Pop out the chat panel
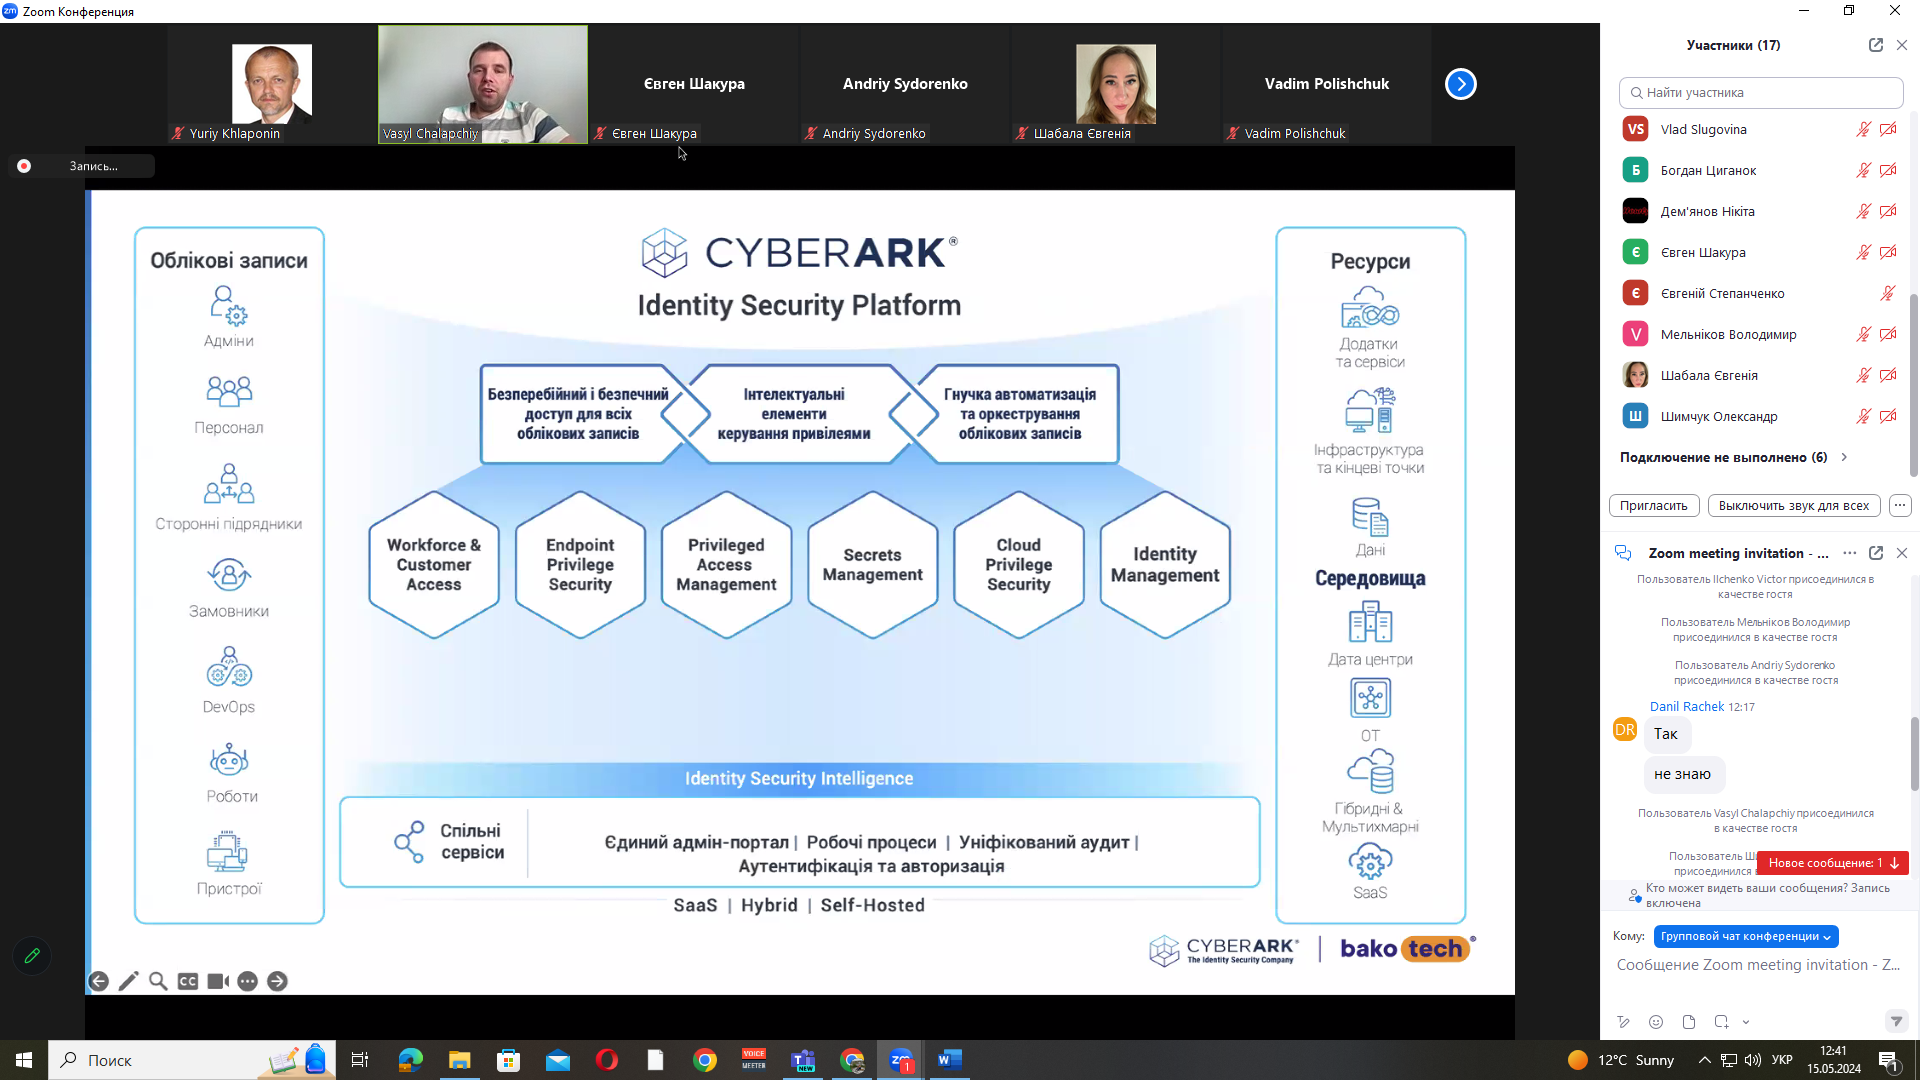Screen dimensions: 1920x1080 coord(1876,553)
